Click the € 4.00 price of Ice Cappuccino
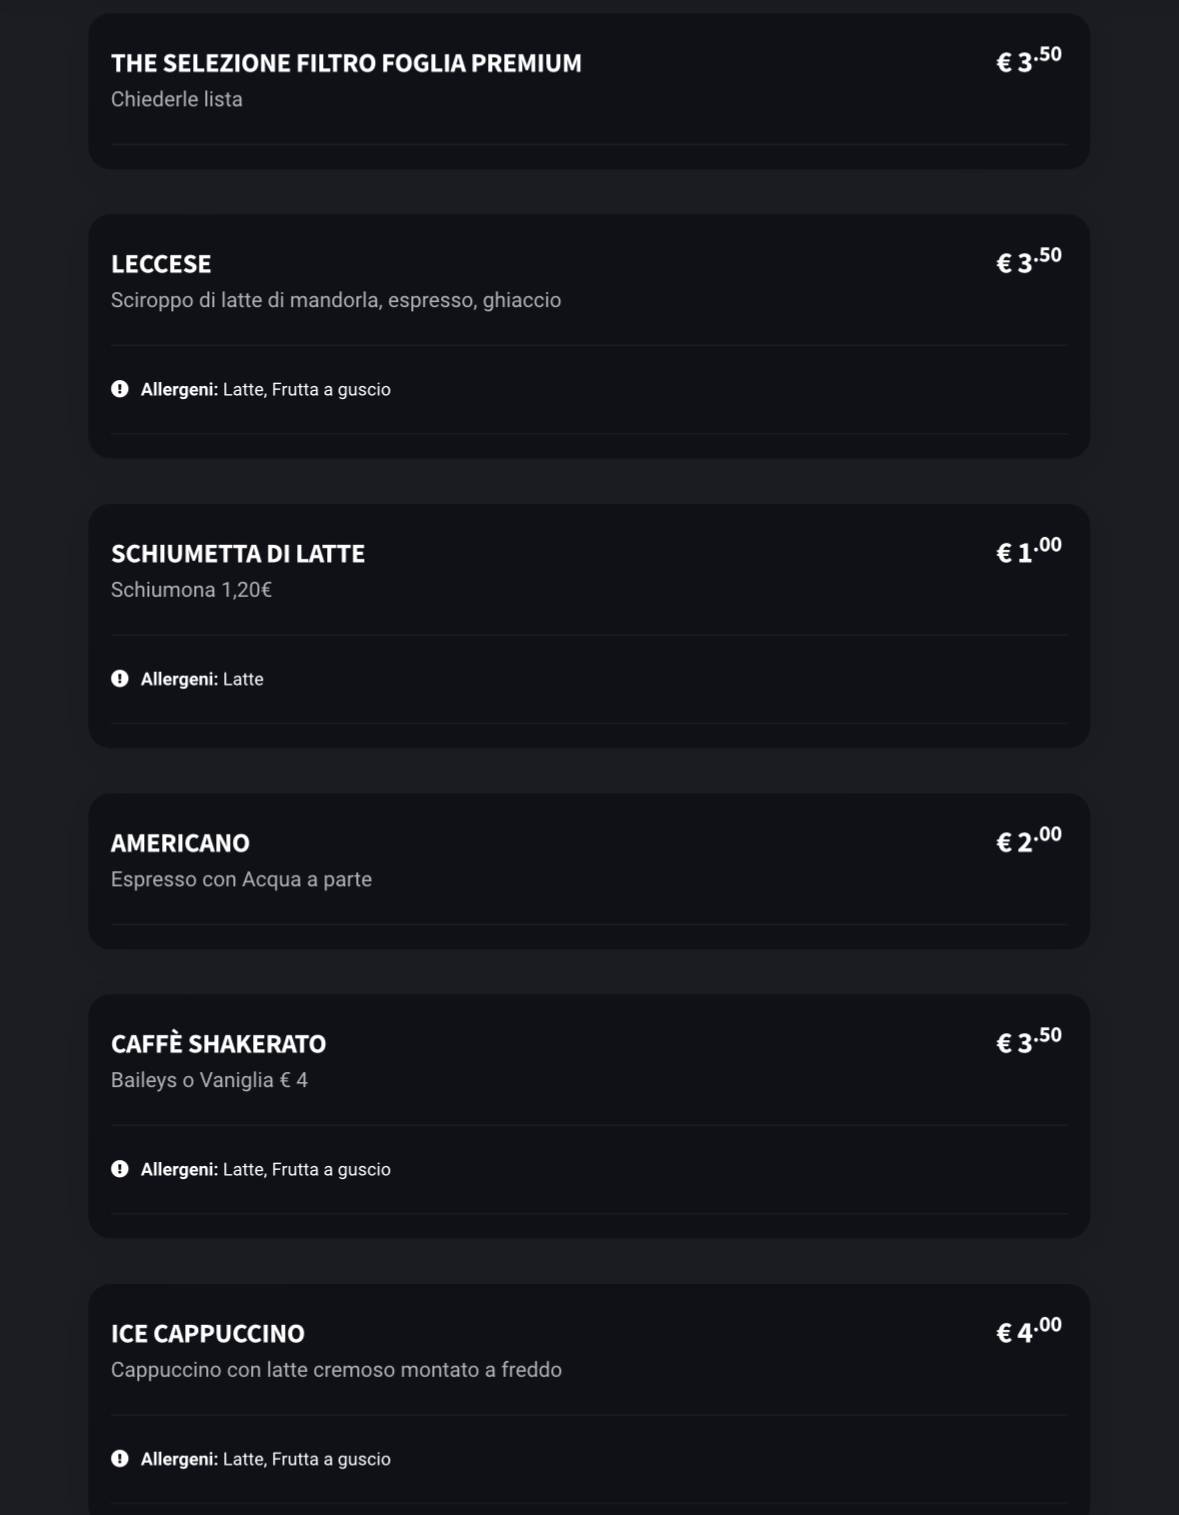This screenshot has width=1179, height=1515. (1028, 1331)
